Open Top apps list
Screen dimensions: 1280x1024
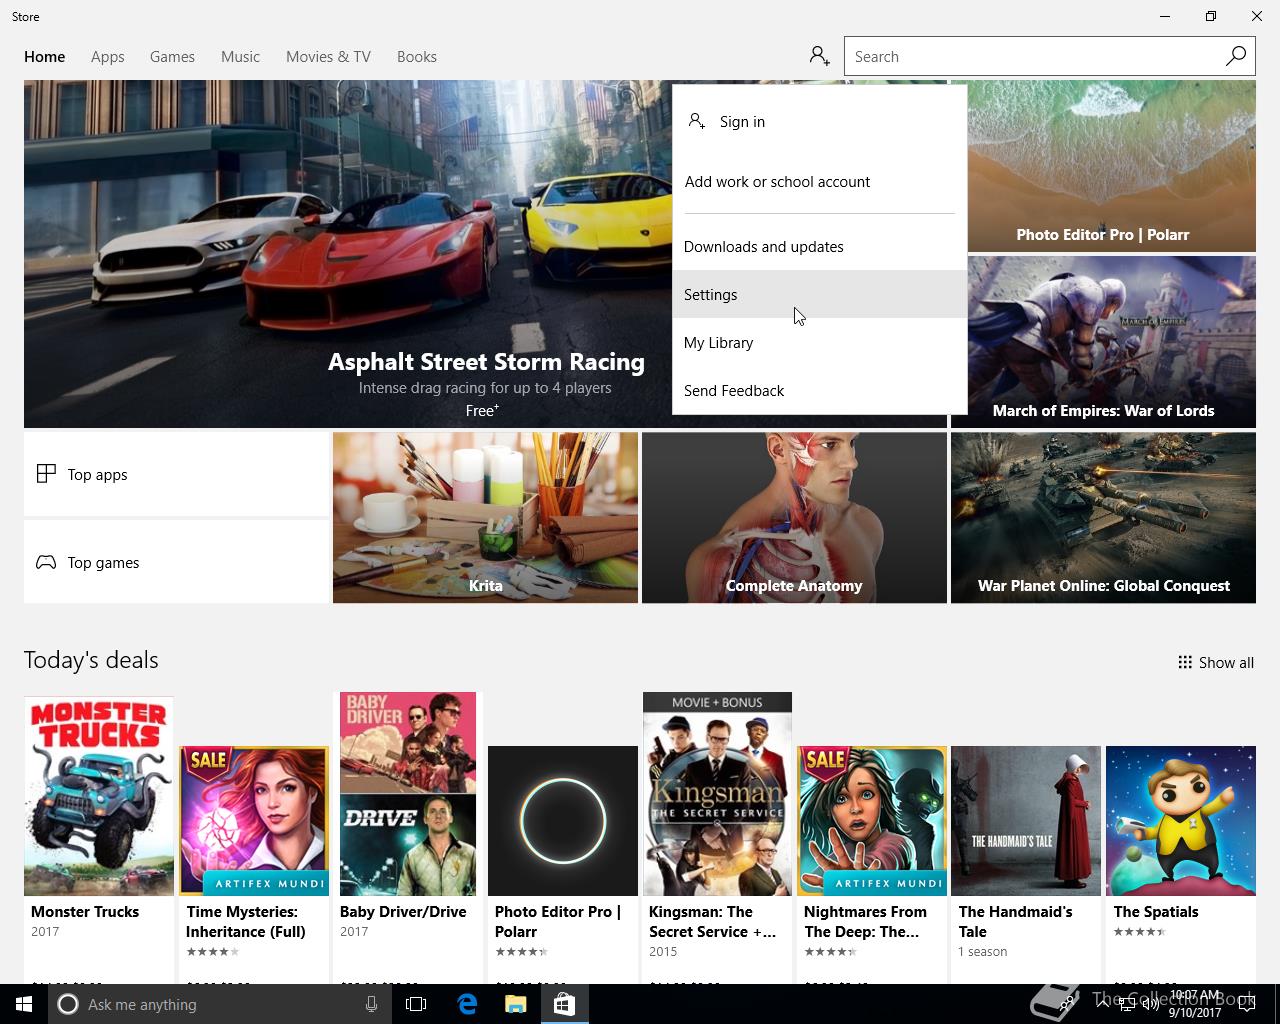(176, 474)
